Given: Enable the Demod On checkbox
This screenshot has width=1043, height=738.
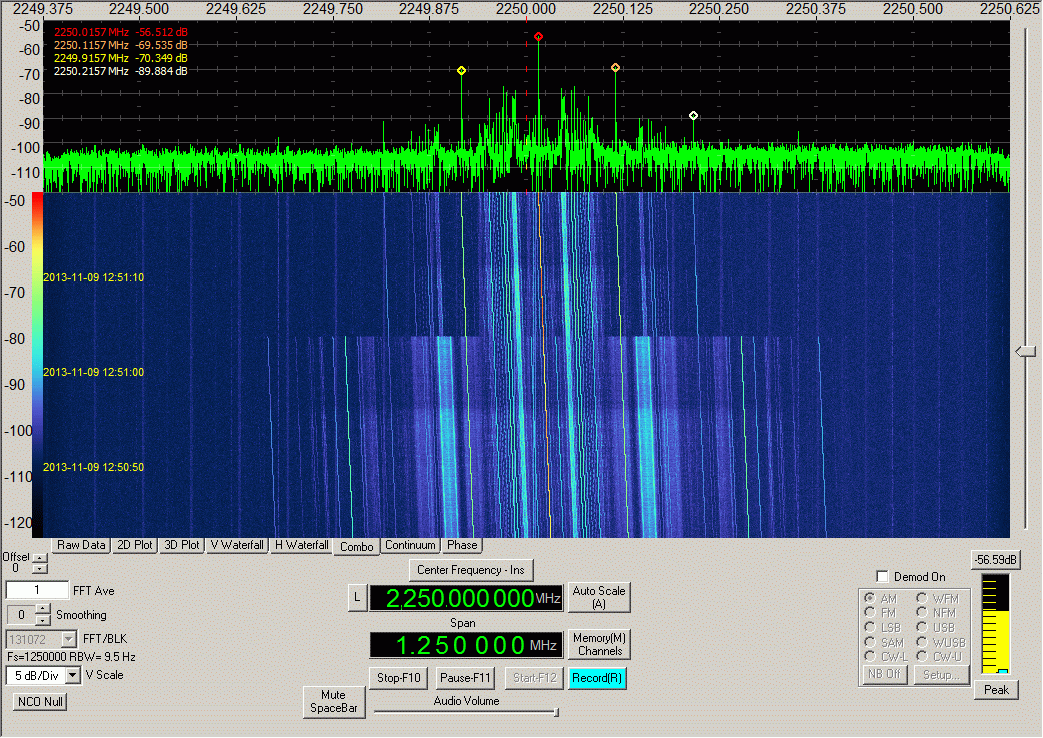Looking at the screenshot, I should pos(882,577).
